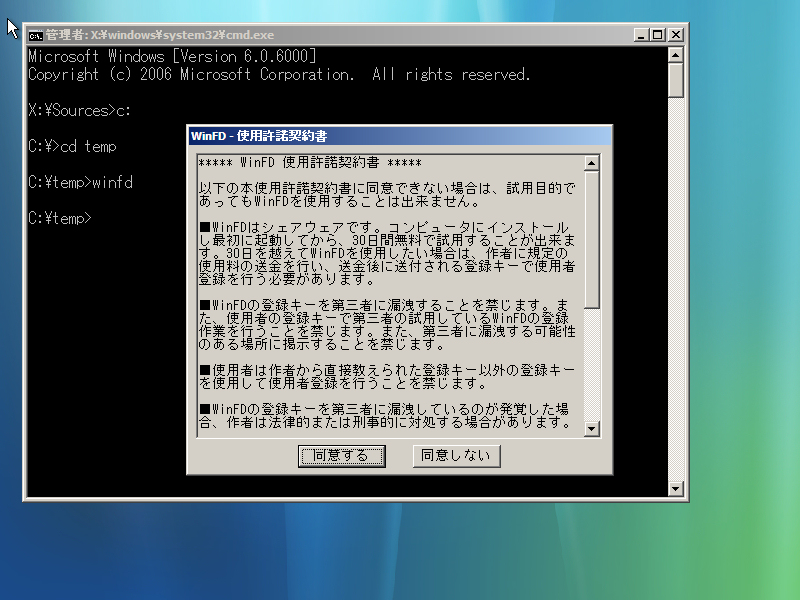Click the 'X:\Sources>c:' command line
This screenshot has height=600, width=800.
pyautogui.click(x=79, y=110)
